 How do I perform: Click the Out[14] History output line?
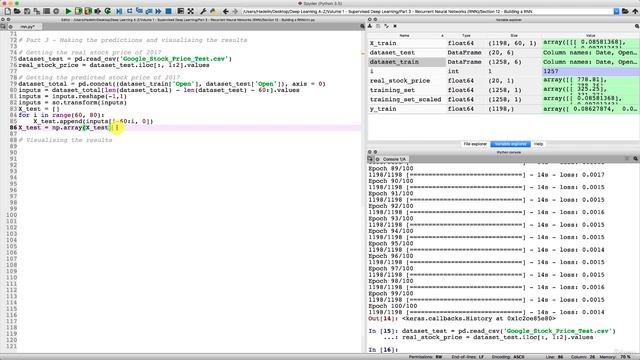(462, 318)
